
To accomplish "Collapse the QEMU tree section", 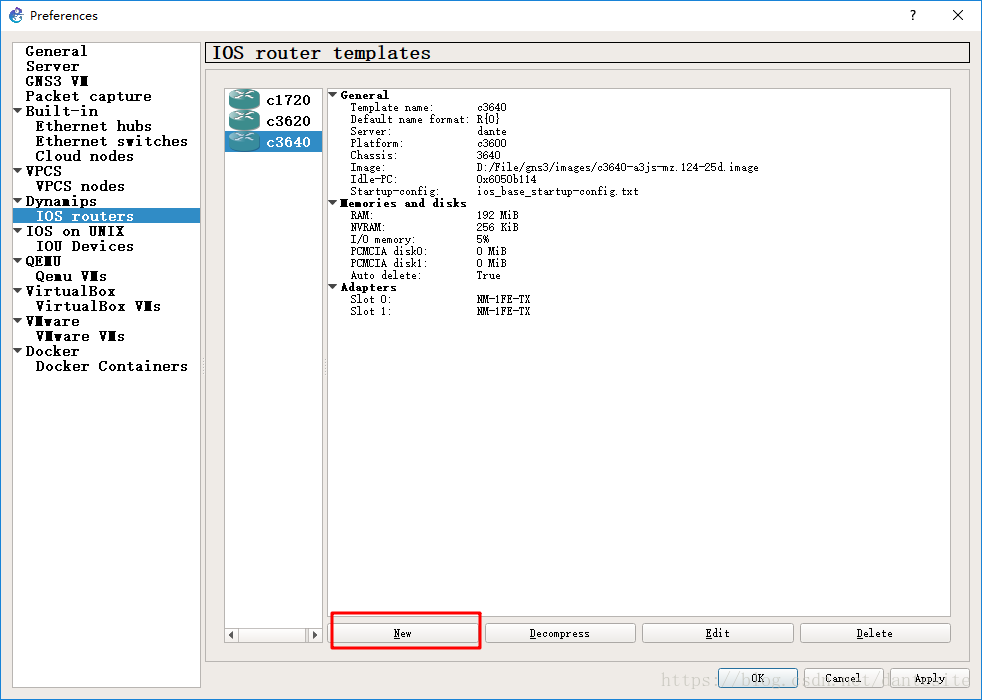I will click(x=18, y=261).
